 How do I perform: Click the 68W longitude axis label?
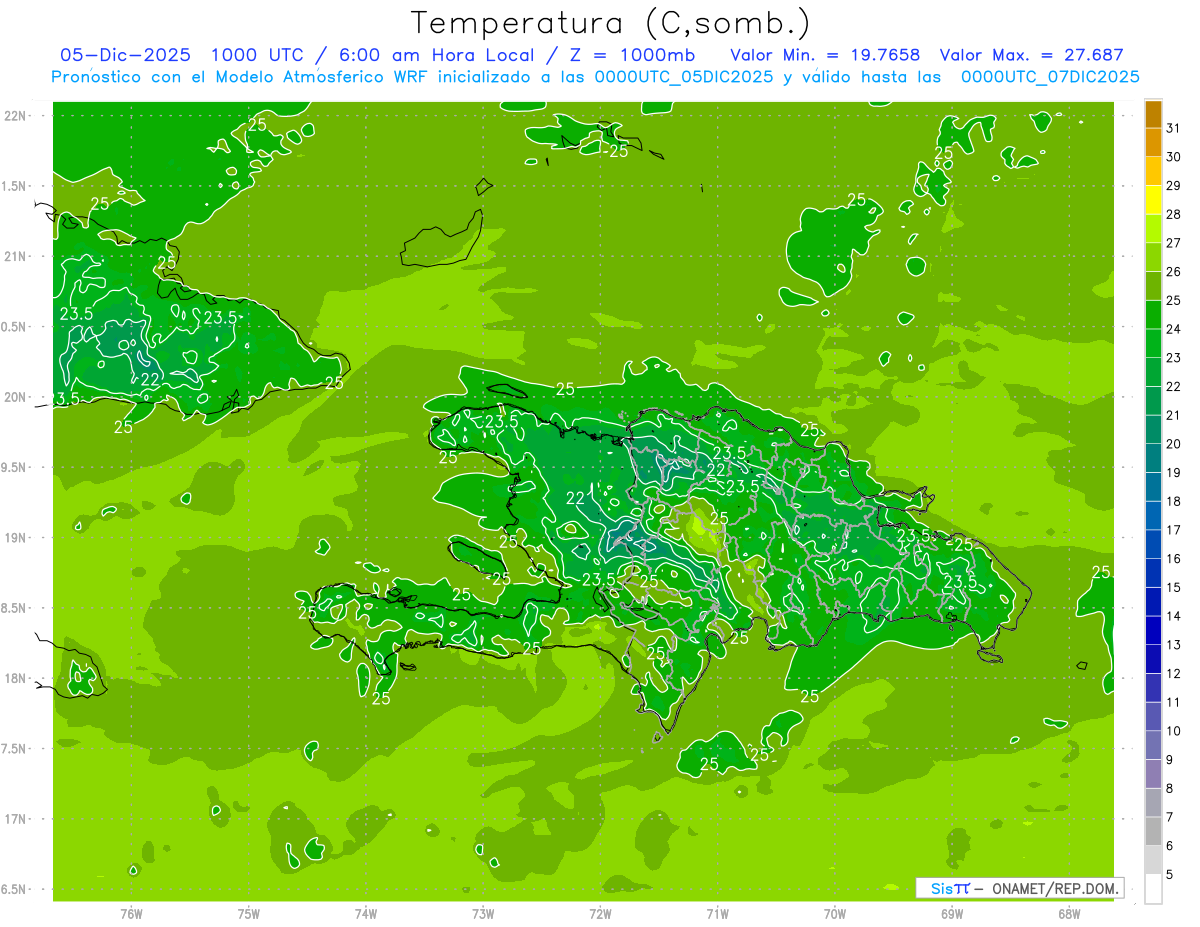coord(1068,914)
